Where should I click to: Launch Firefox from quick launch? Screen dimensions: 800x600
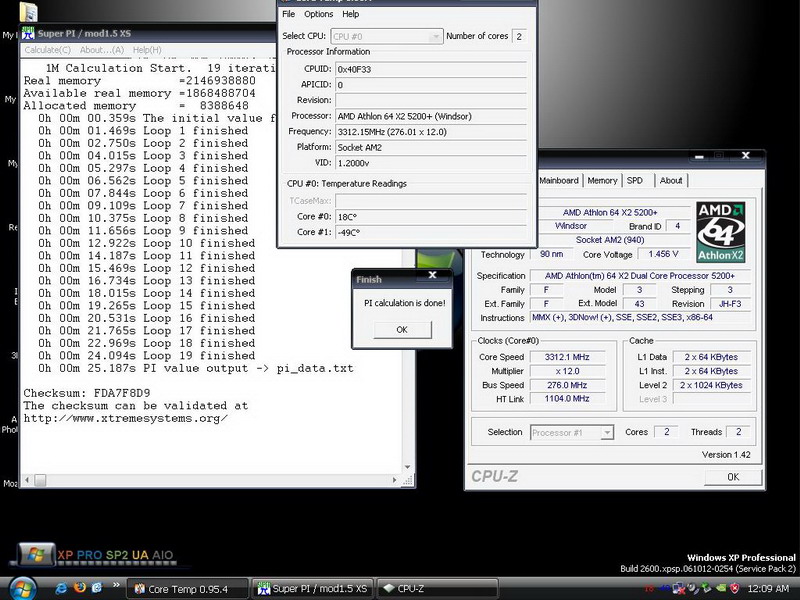(x=80, y=587)
